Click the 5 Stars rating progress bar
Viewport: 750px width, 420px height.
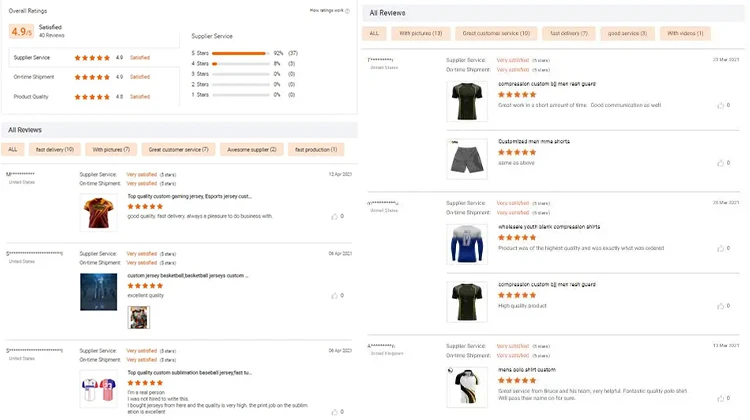click(240, 53)
